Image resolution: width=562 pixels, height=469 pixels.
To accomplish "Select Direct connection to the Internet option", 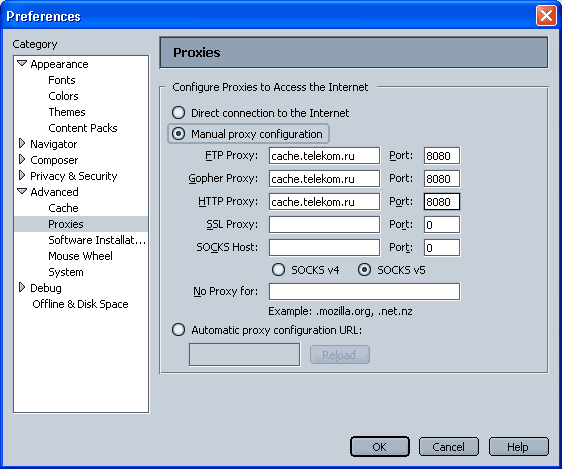I will click(x=178, y=113).
